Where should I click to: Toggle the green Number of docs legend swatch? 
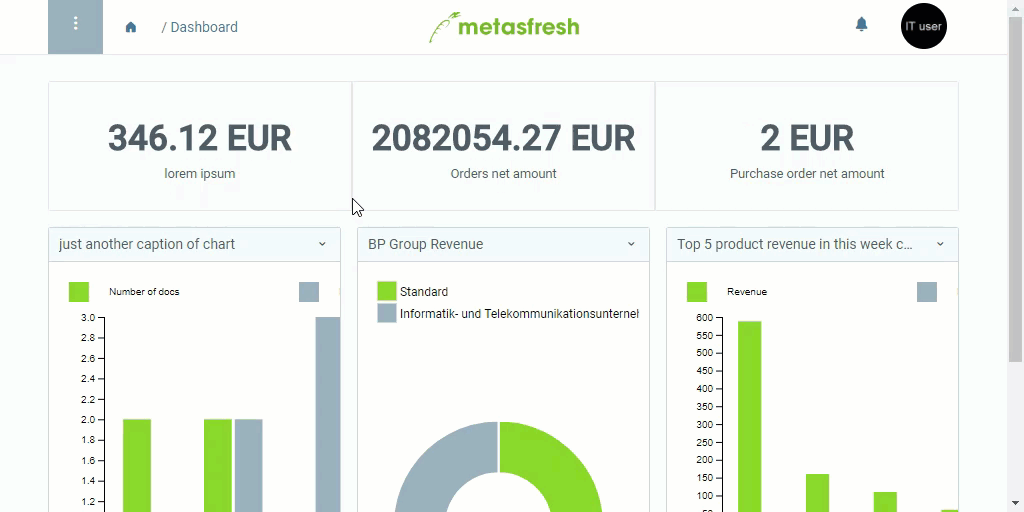point(78,292)
